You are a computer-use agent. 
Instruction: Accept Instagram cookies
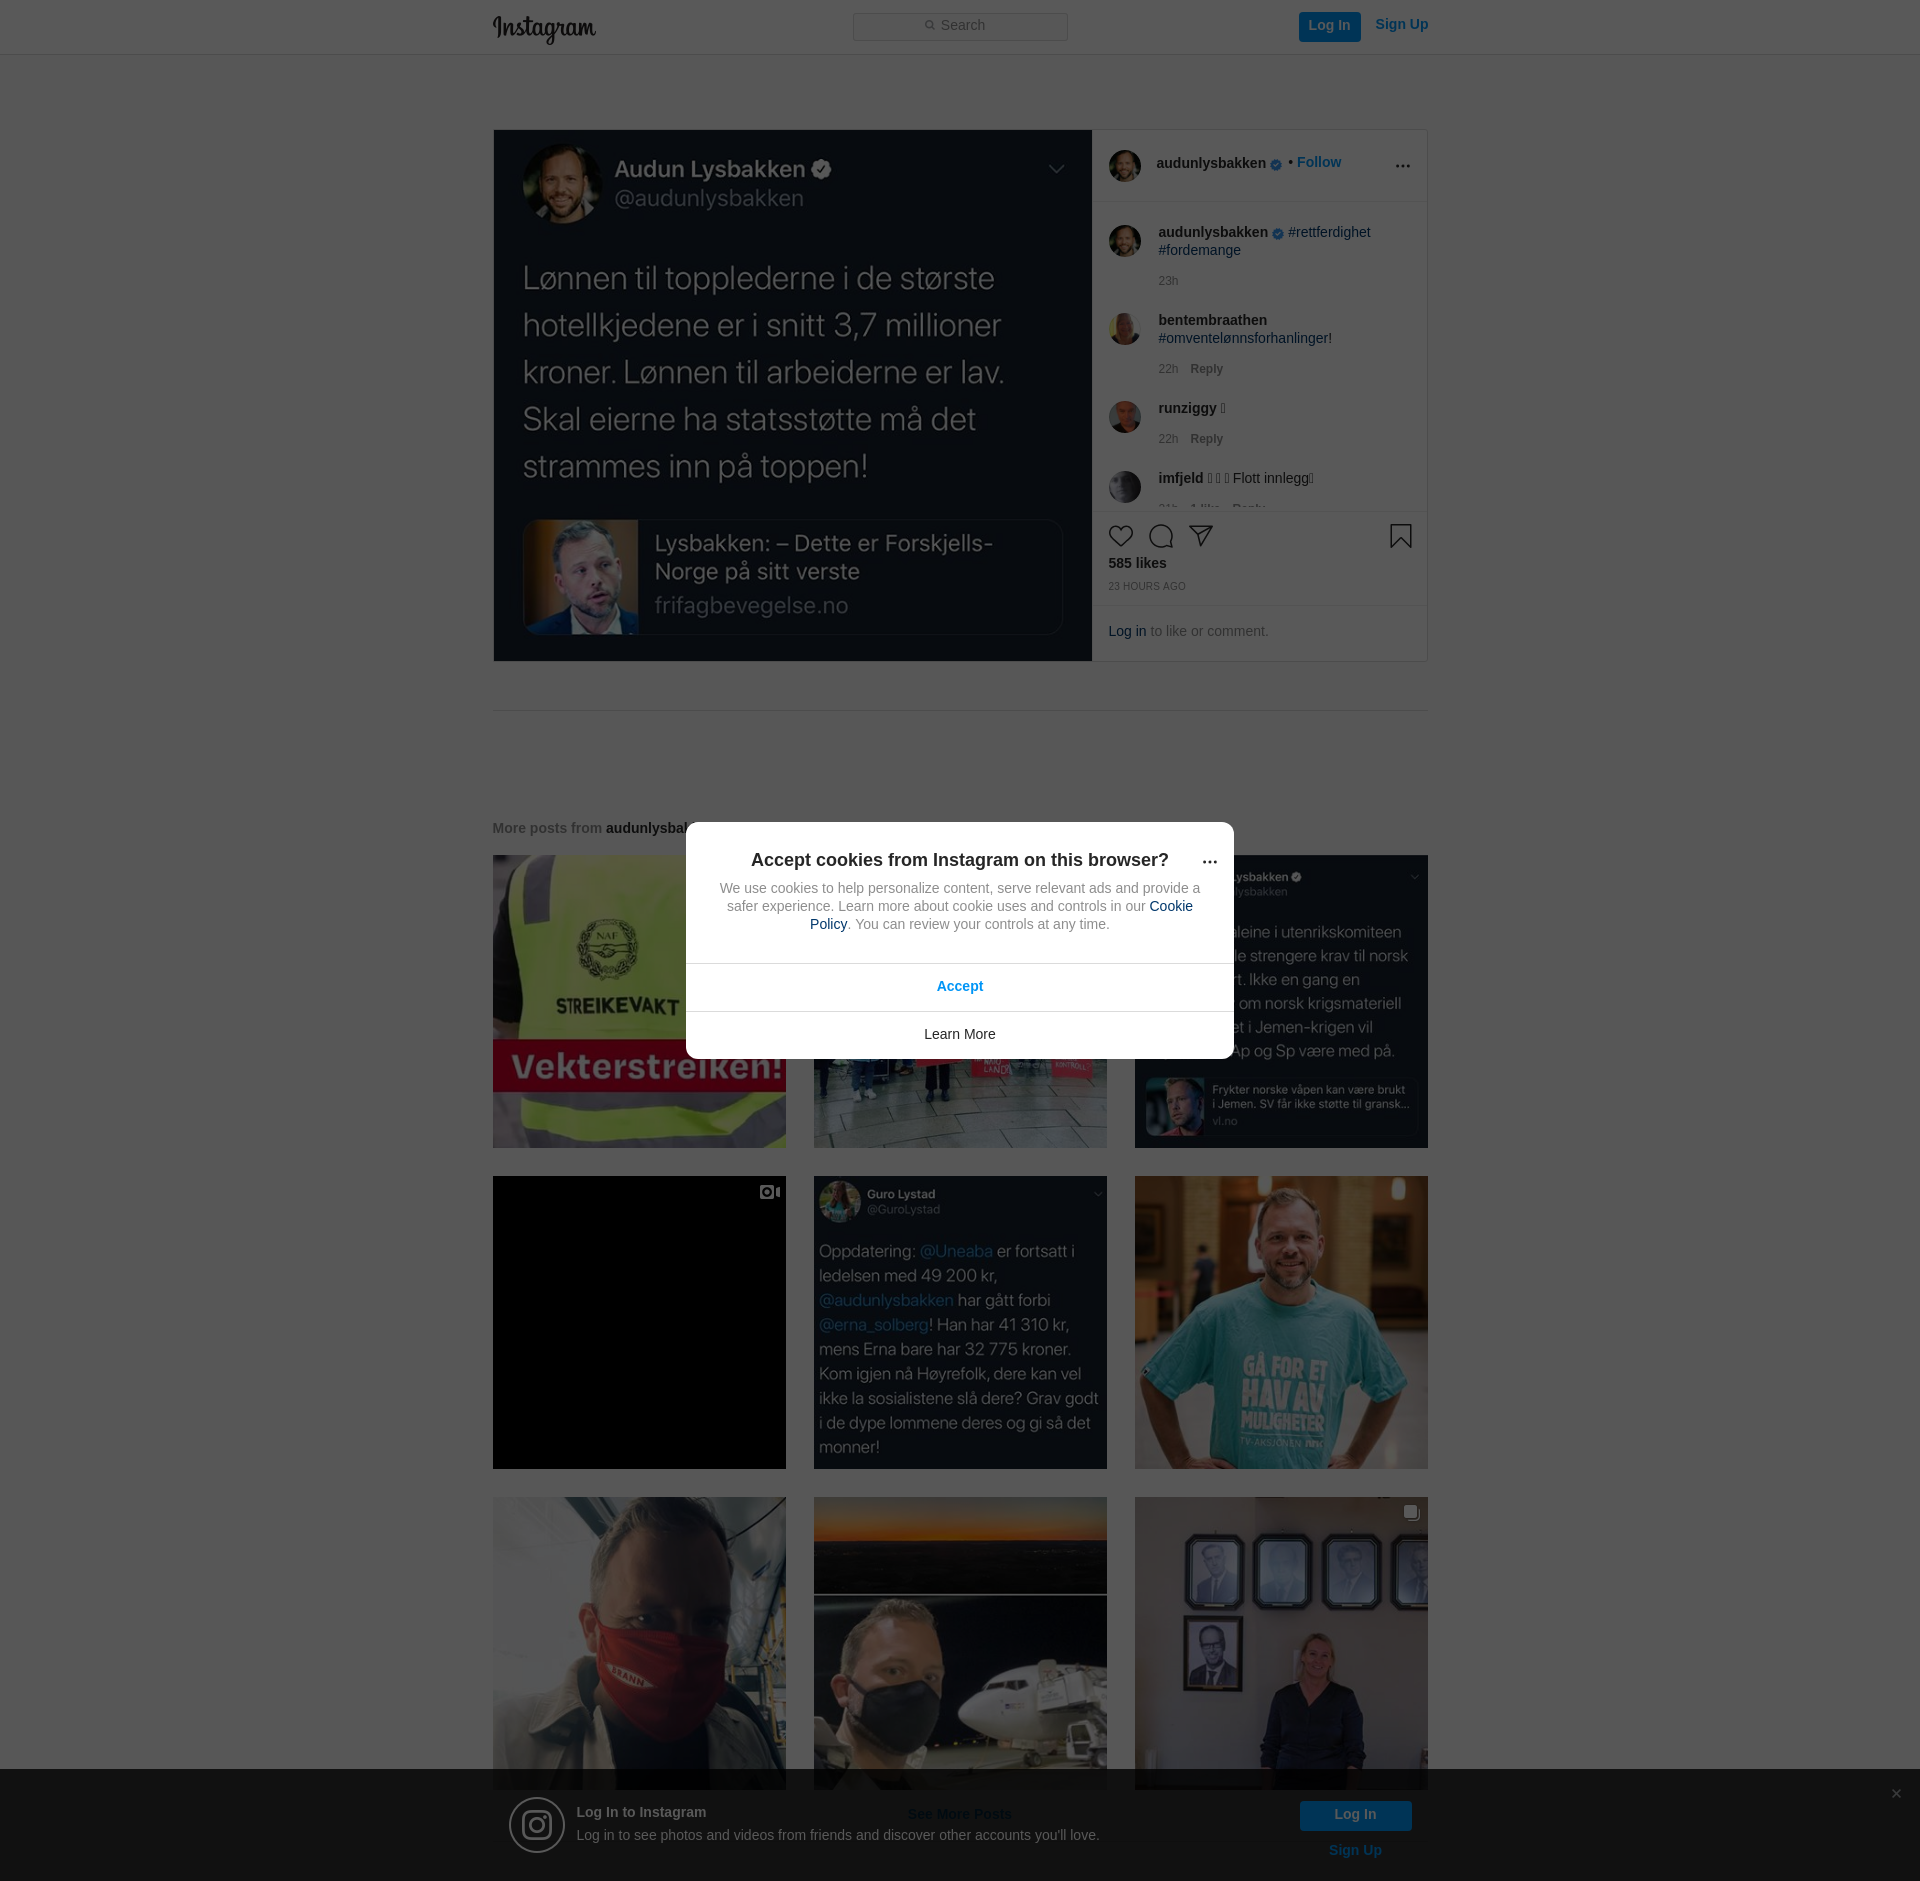point(959,986)
